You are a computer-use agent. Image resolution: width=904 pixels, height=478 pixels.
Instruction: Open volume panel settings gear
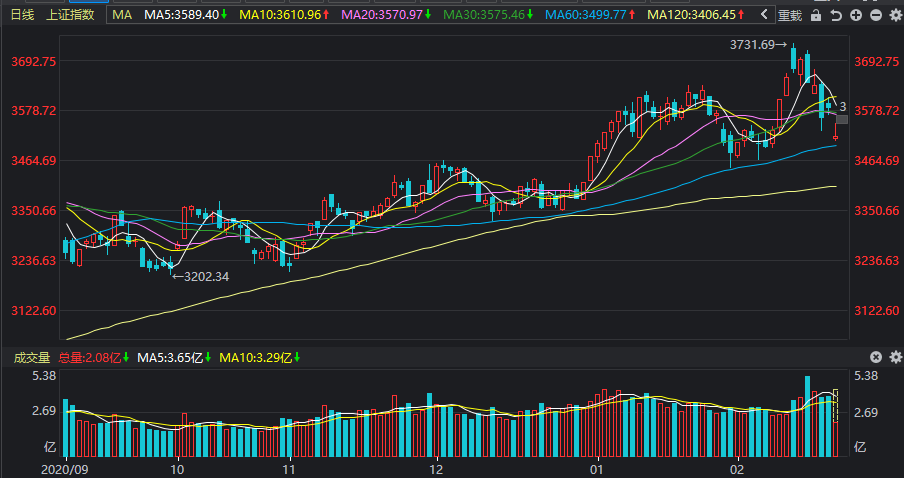click(895, 357)
